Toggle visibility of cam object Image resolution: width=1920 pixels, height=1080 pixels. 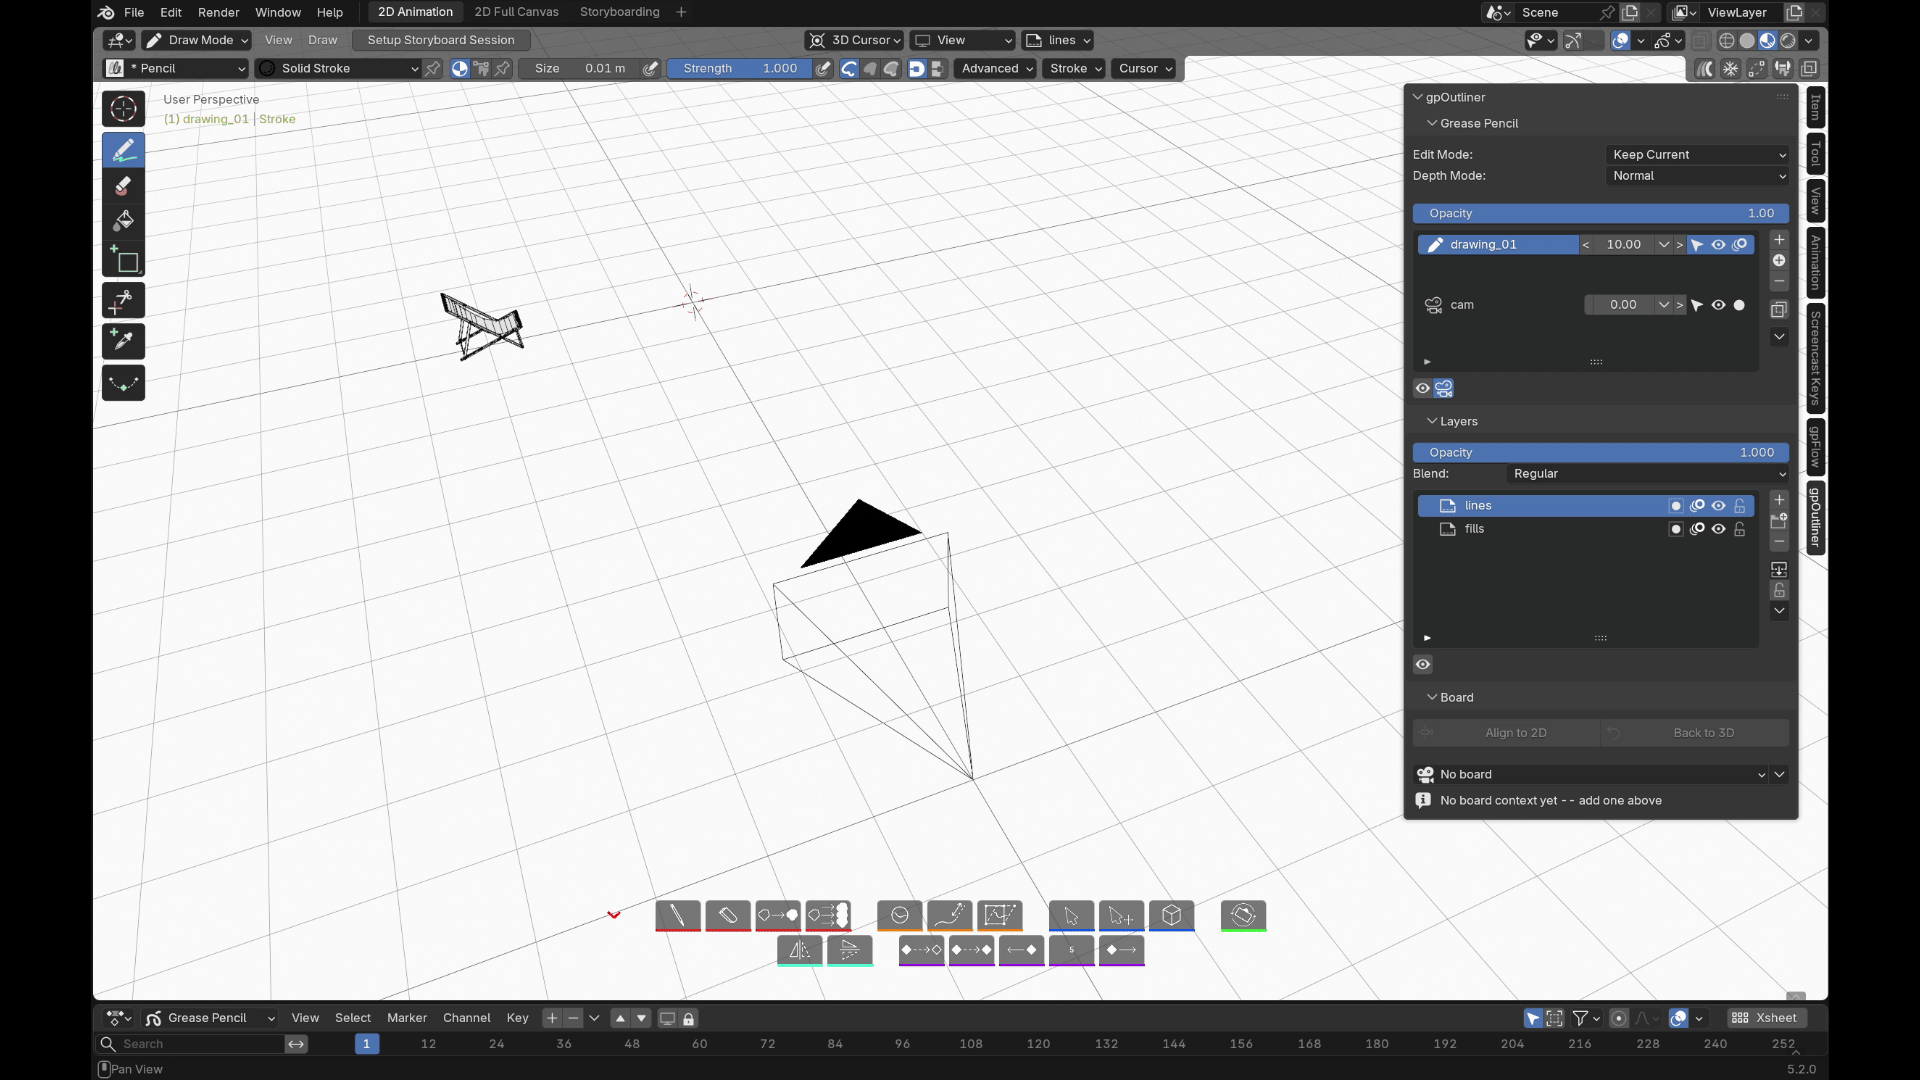(1719, 305)
